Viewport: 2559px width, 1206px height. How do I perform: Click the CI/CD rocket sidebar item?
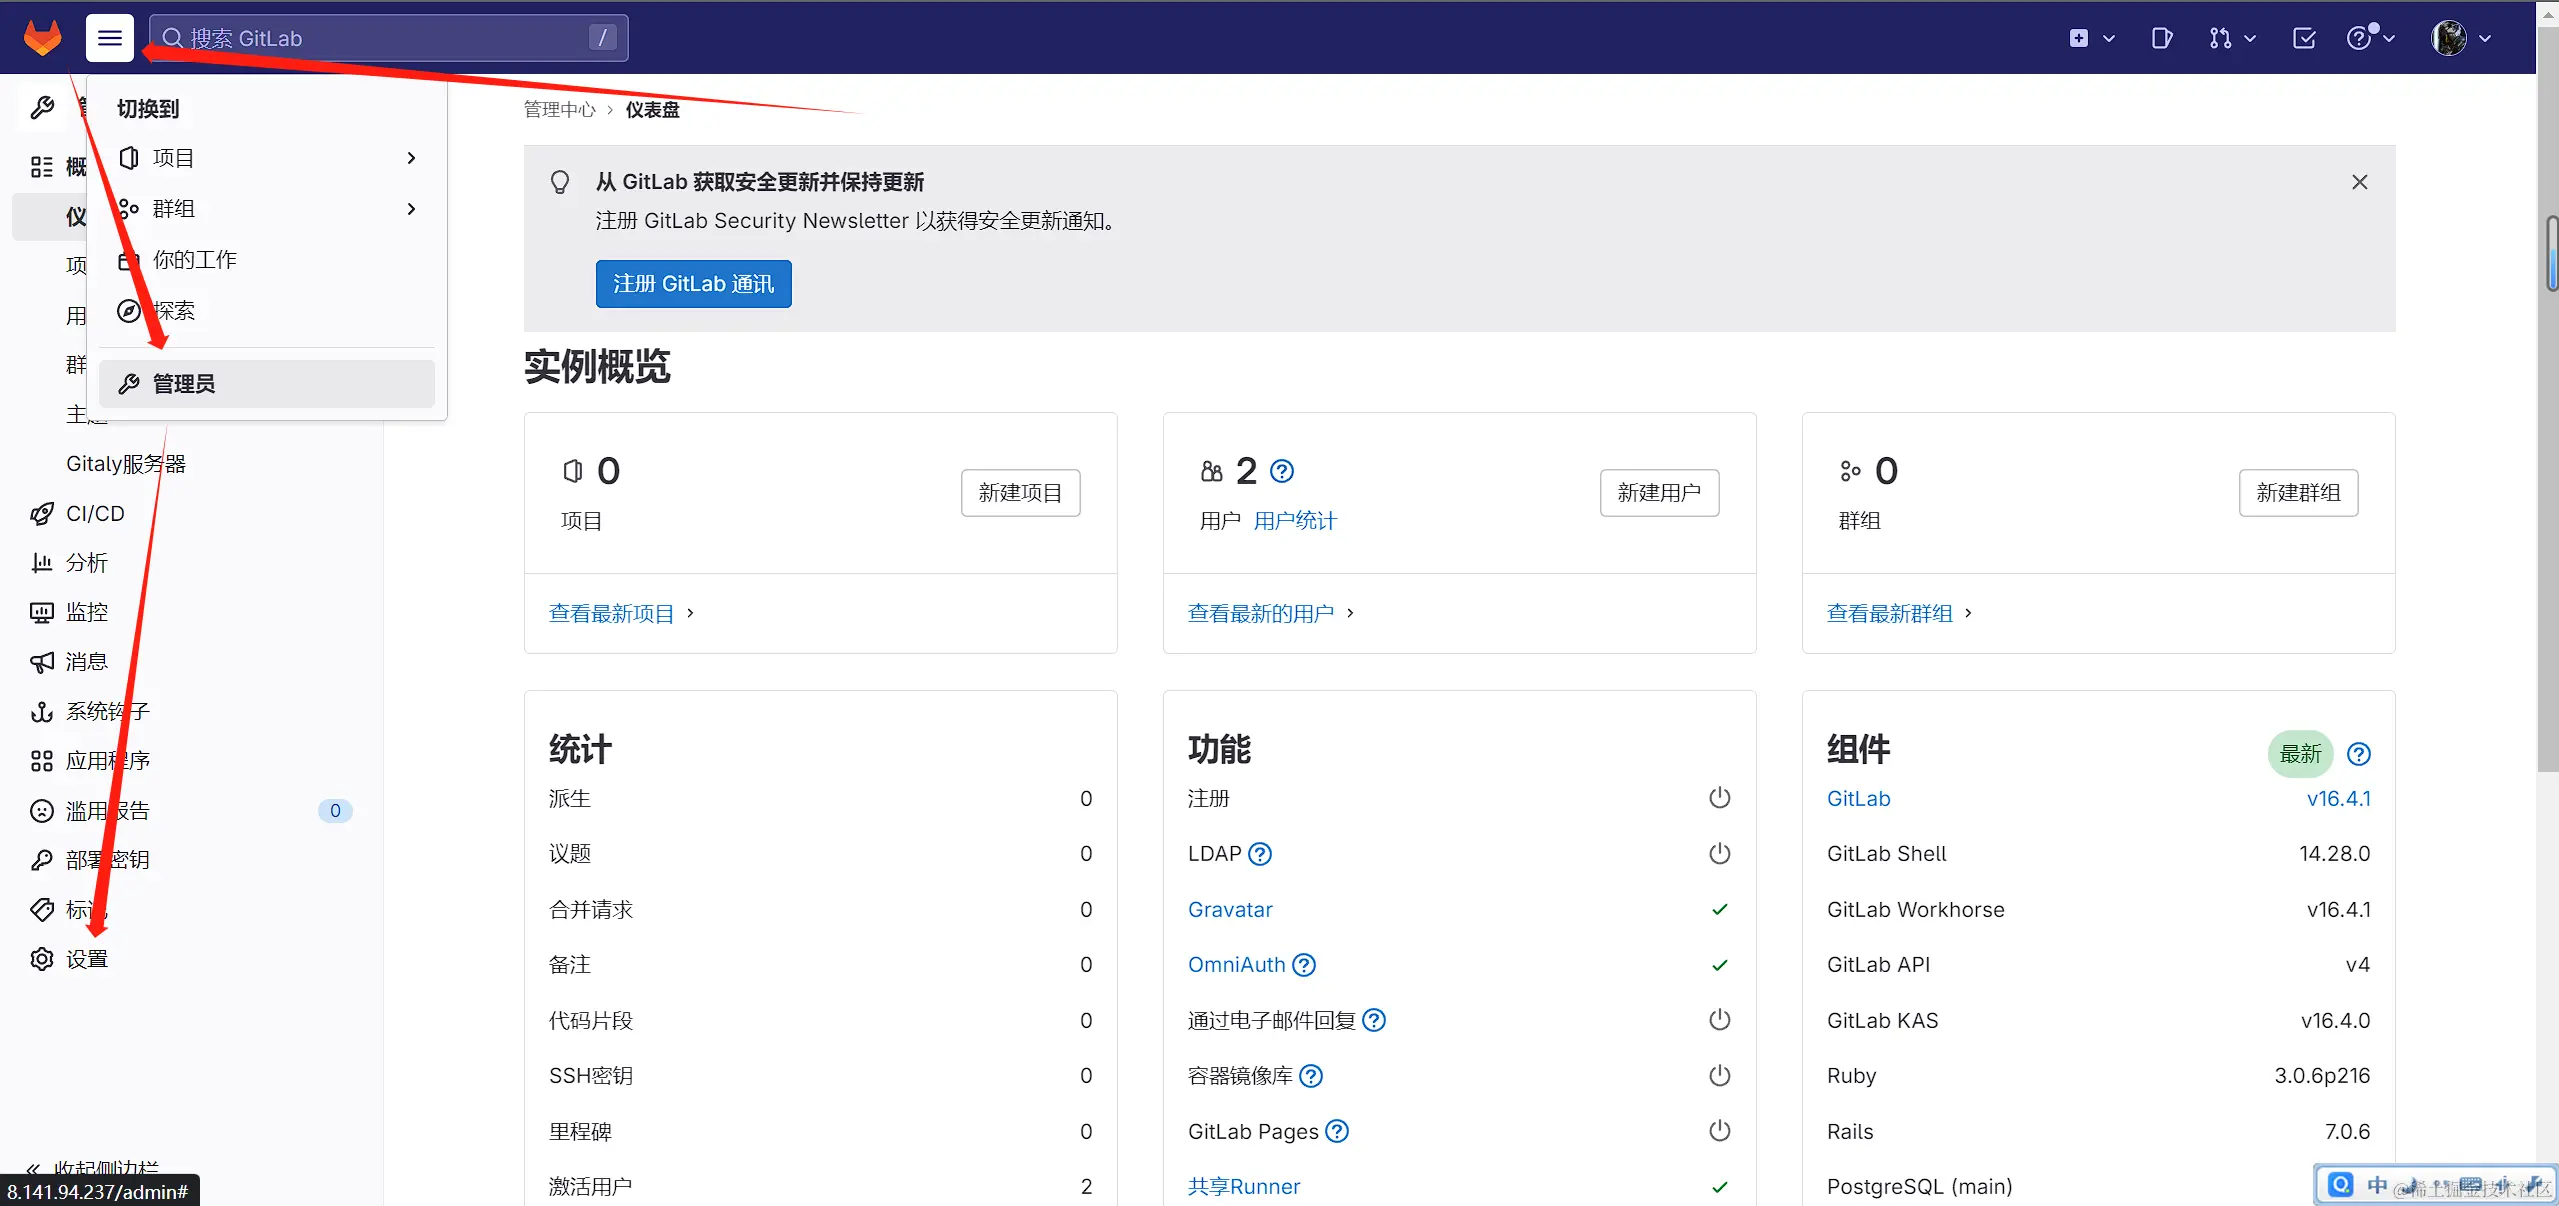[95, 513]
